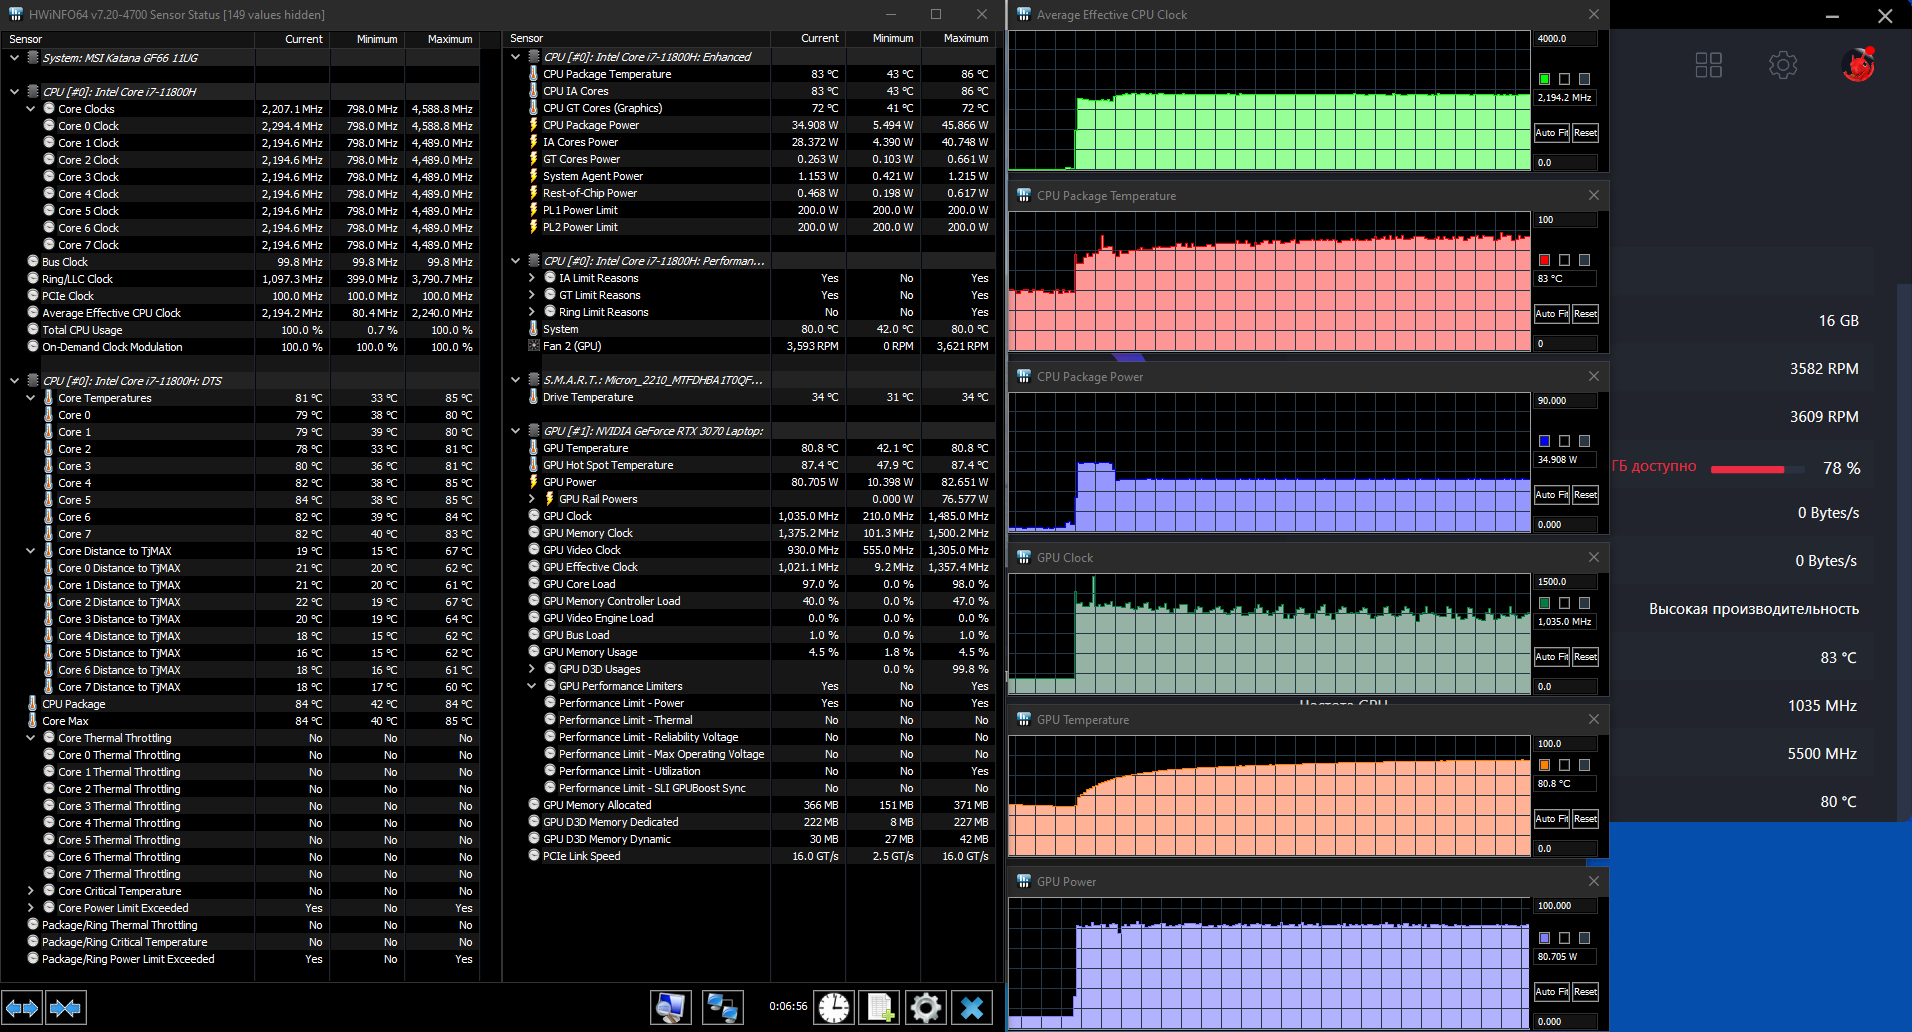The height and width of the screenshot is (1032, 1912).
Task: Open the gear settings icon in MSI app
Action: point(1783,65)
